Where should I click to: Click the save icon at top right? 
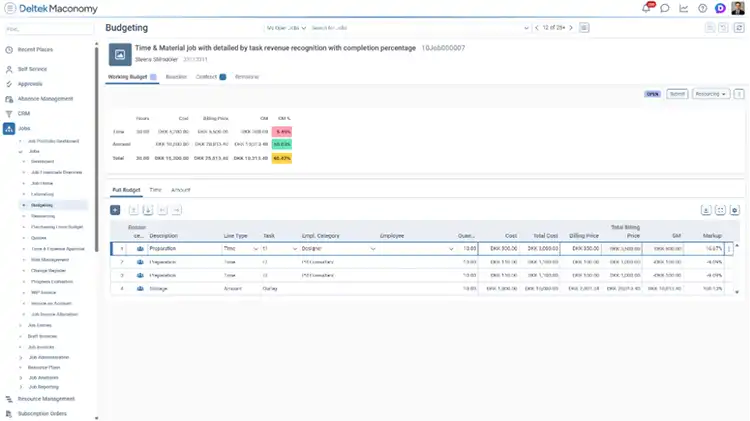click(x=710, y=28)
